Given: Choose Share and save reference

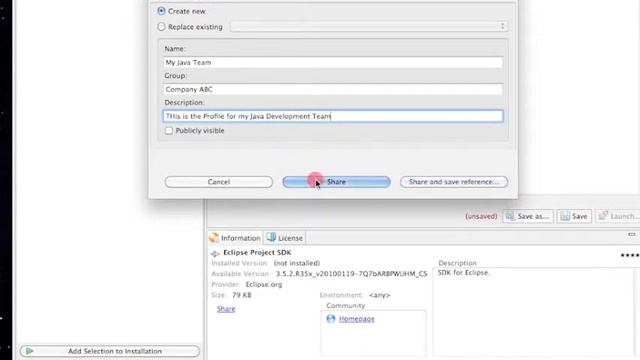Looking at the screenshot, I should (x=454, y=182).
